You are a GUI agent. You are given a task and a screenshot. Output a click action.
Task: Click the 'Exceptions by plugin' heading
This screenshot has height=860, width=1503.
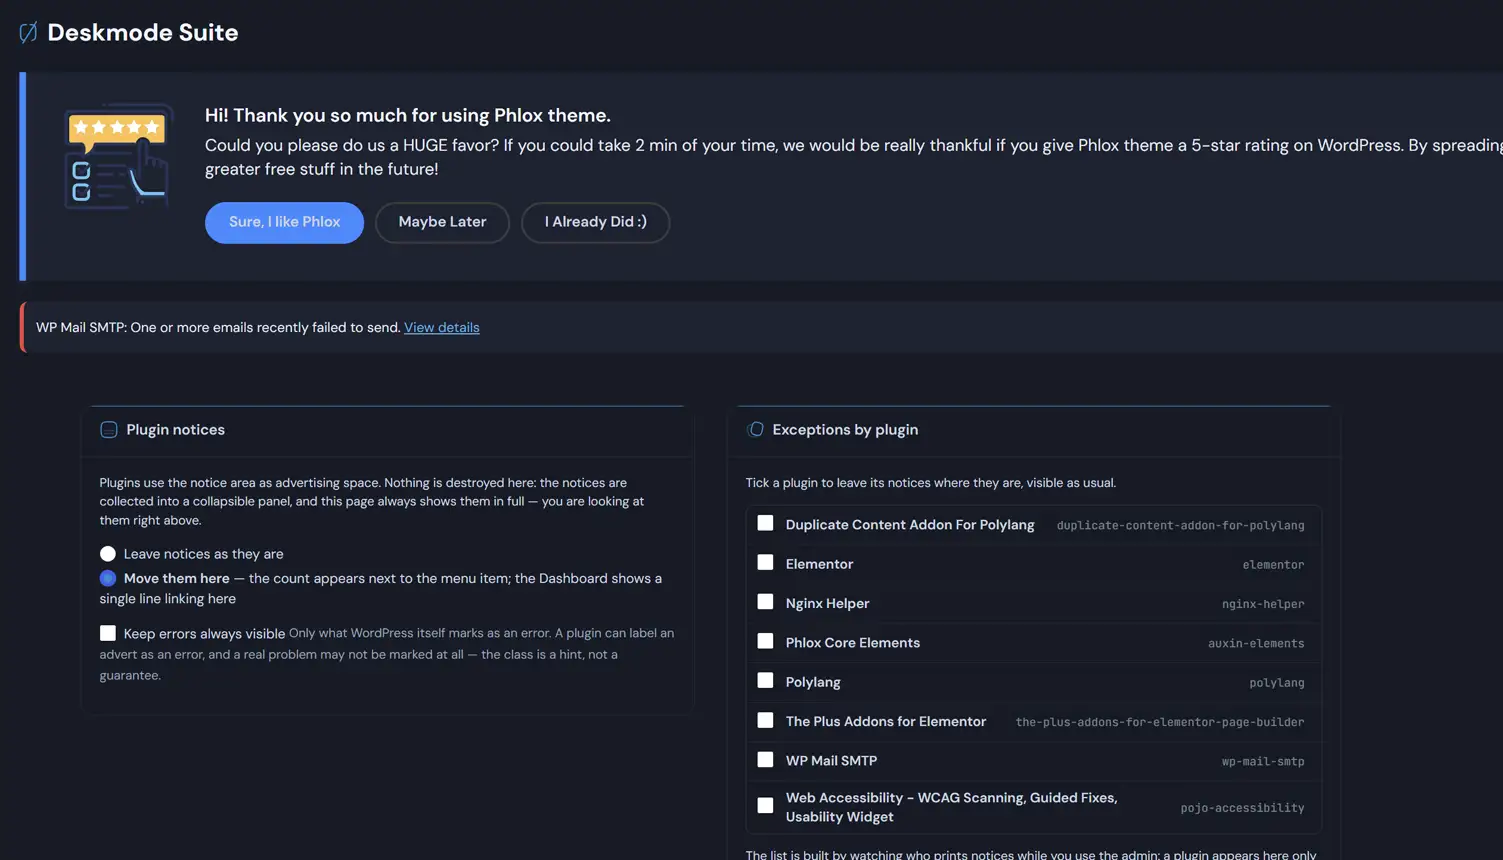click(845, 430)
